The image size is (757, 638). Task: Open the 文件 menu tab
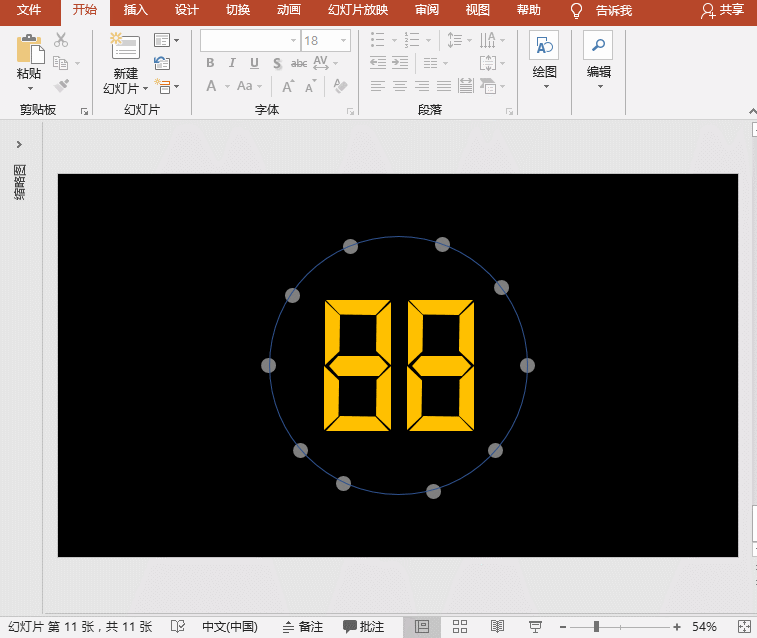pos(28,10)
